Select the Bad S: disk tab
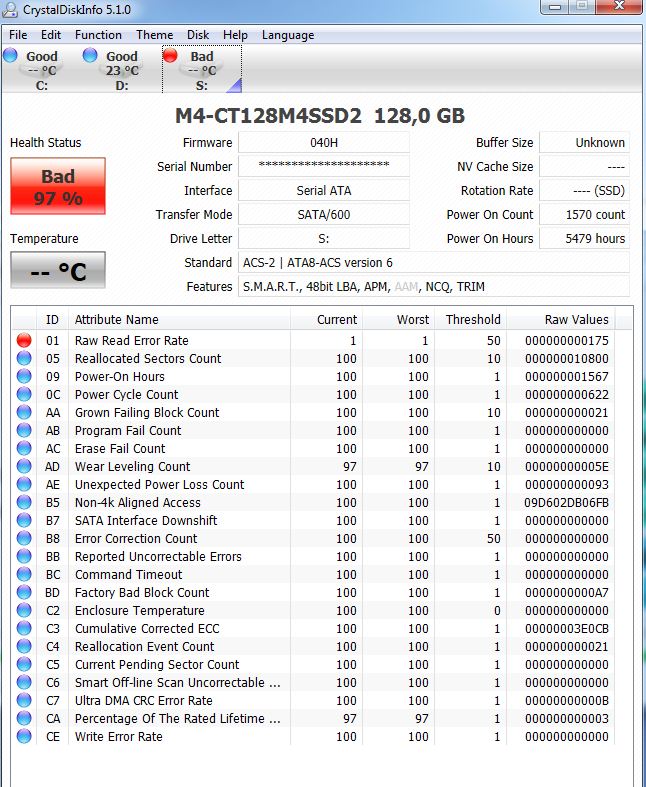The height and width of the screenshot is (787, 646). (202, 69)
